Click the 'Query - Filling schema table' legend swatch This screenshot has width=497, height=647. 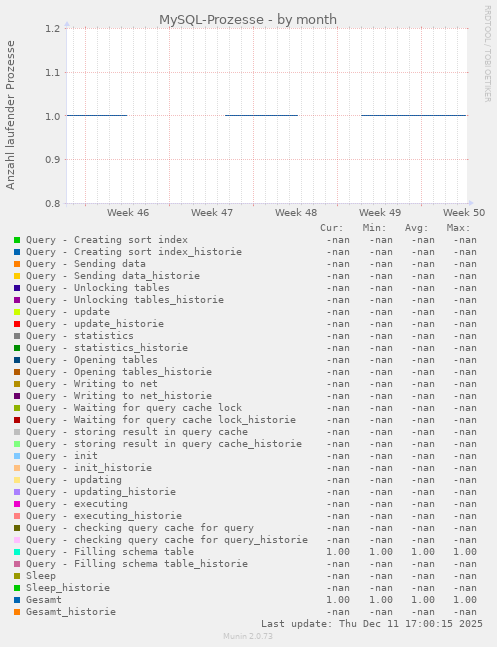click(x=17, y=552)
